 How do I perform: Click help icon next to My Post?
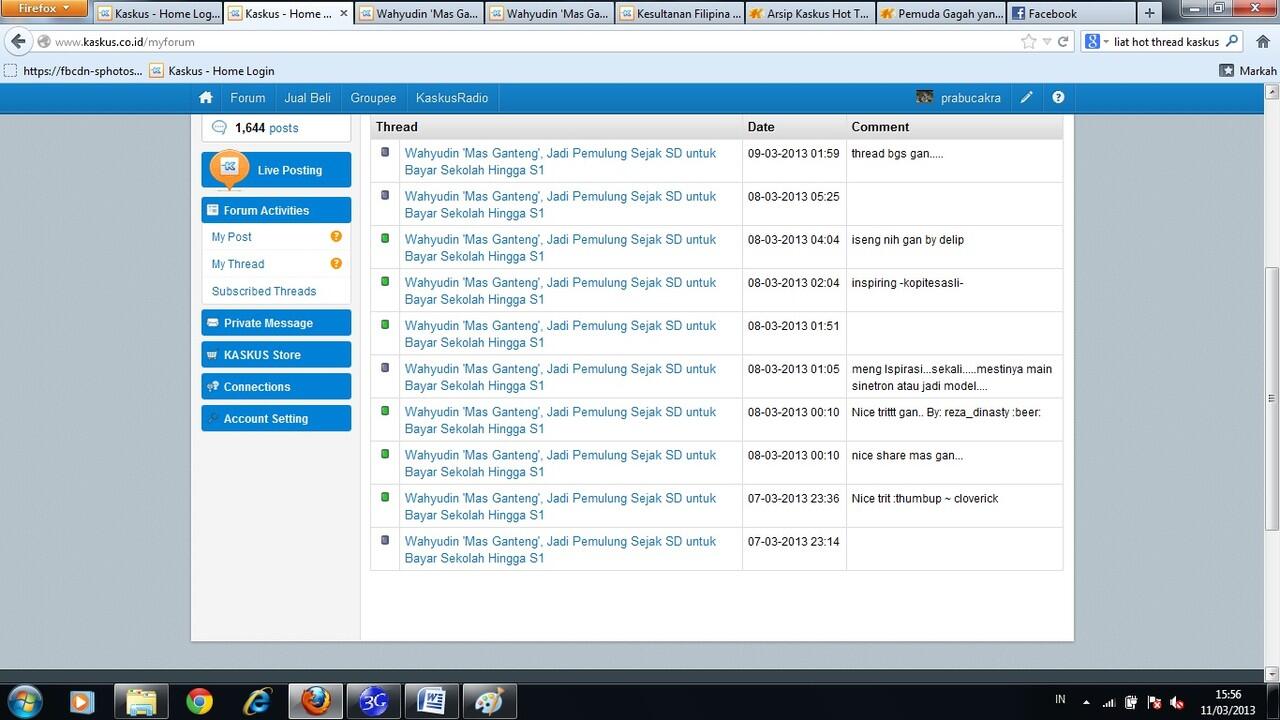coord(336,237)
